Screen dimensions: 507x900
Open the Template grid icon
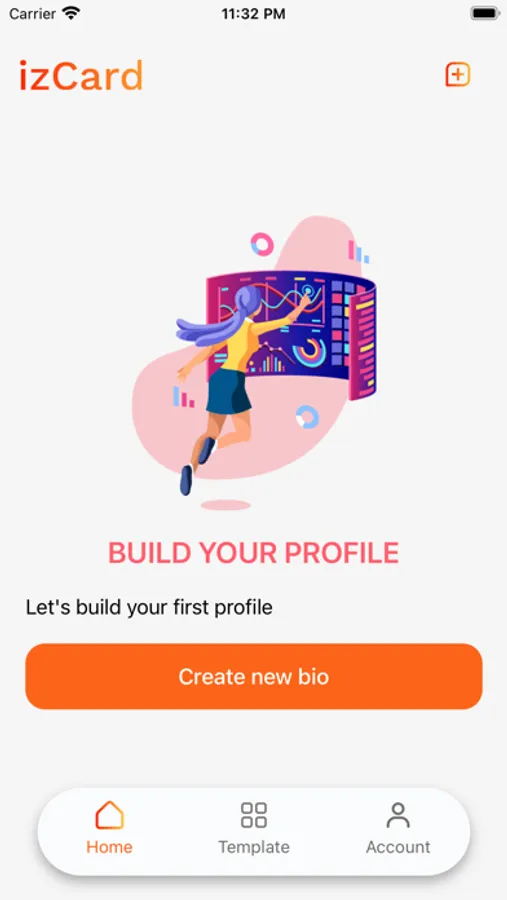point(254,815)
